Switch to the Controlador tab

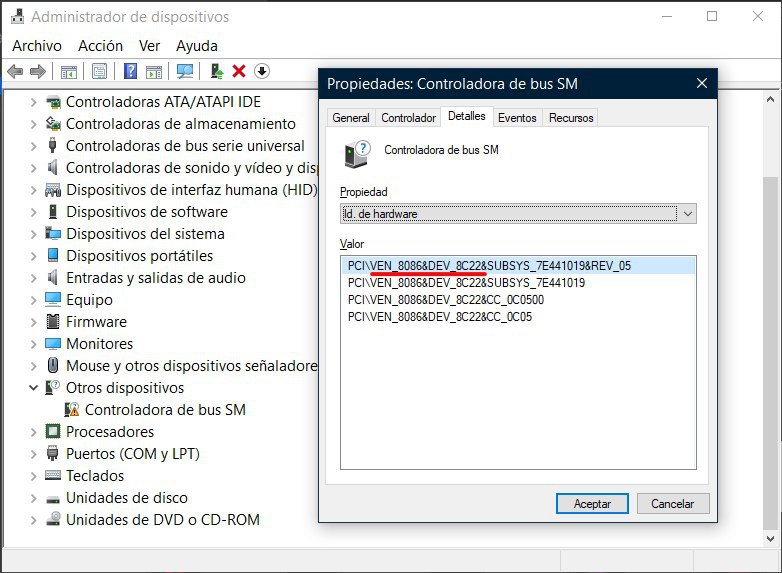click(408, 118)
